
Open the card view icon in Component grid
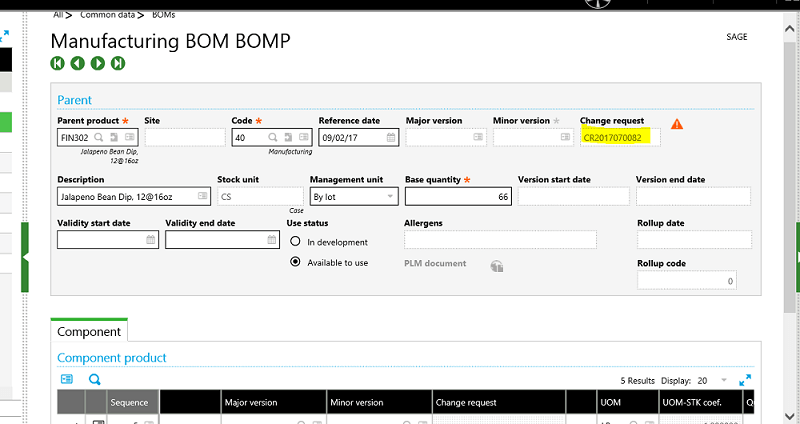click(x=67, y=380)
